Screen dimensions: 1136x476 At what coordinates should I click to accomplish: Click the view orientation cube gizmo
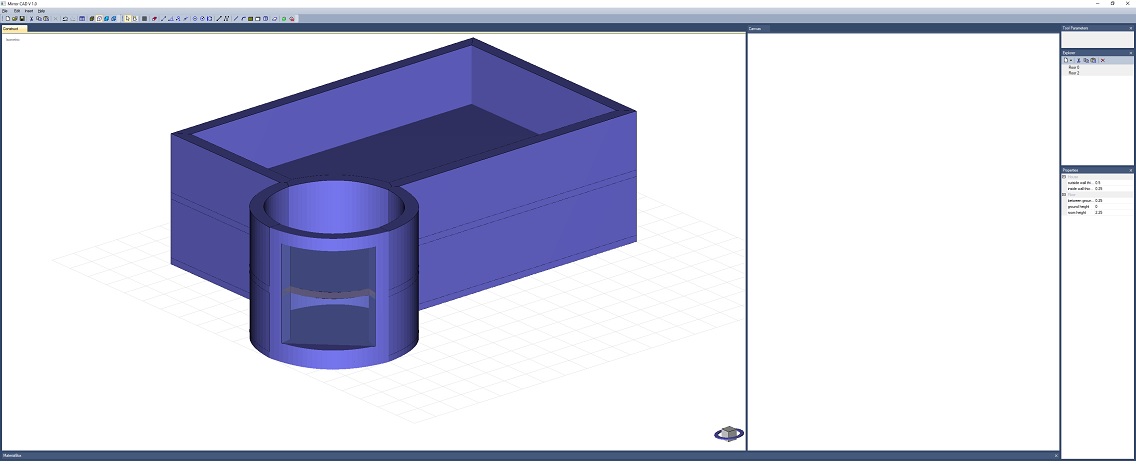pyautogui.click(x=729, y=433)
